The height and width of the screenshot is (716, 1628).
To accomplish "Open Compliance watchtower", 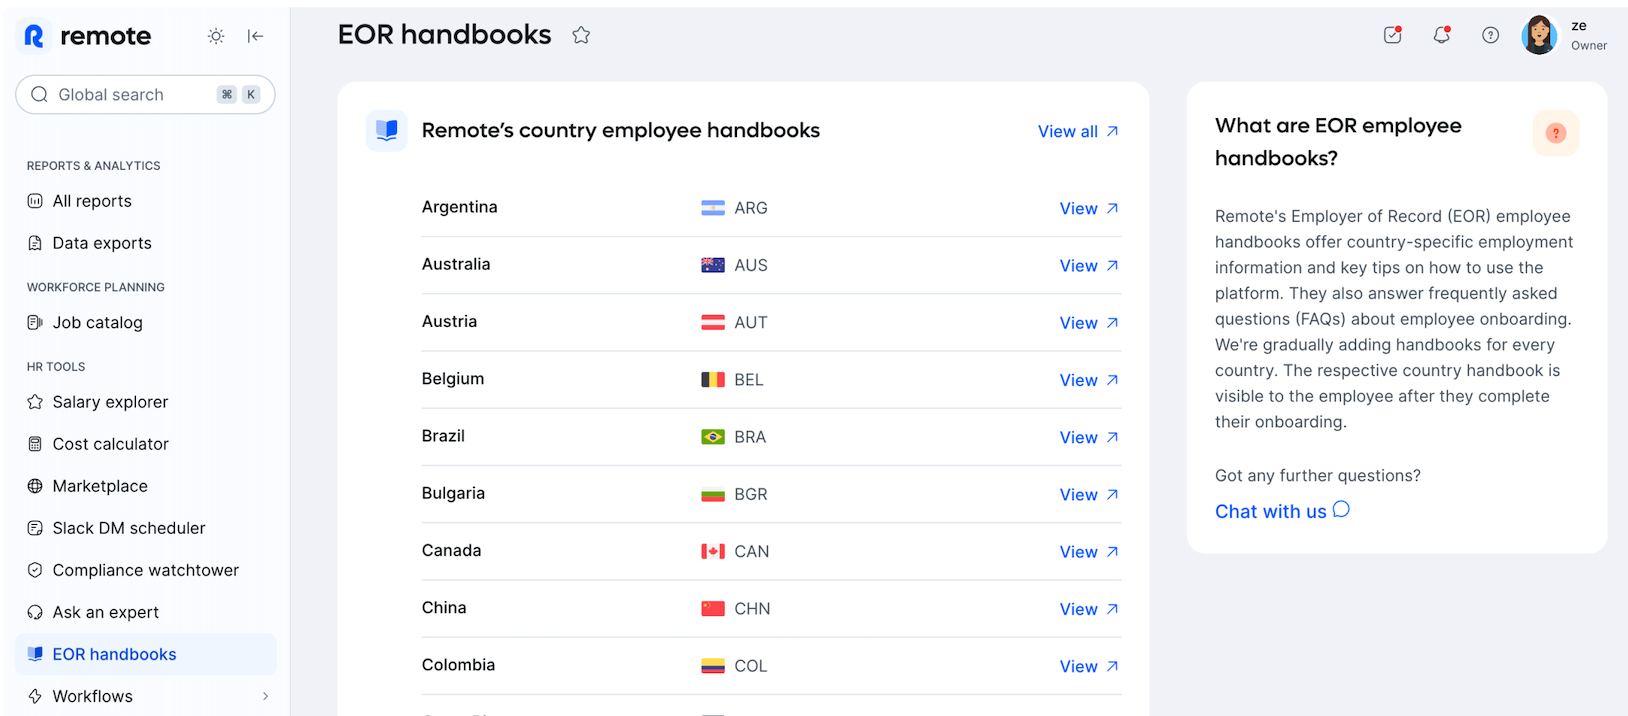I will (x=145, y=570).
